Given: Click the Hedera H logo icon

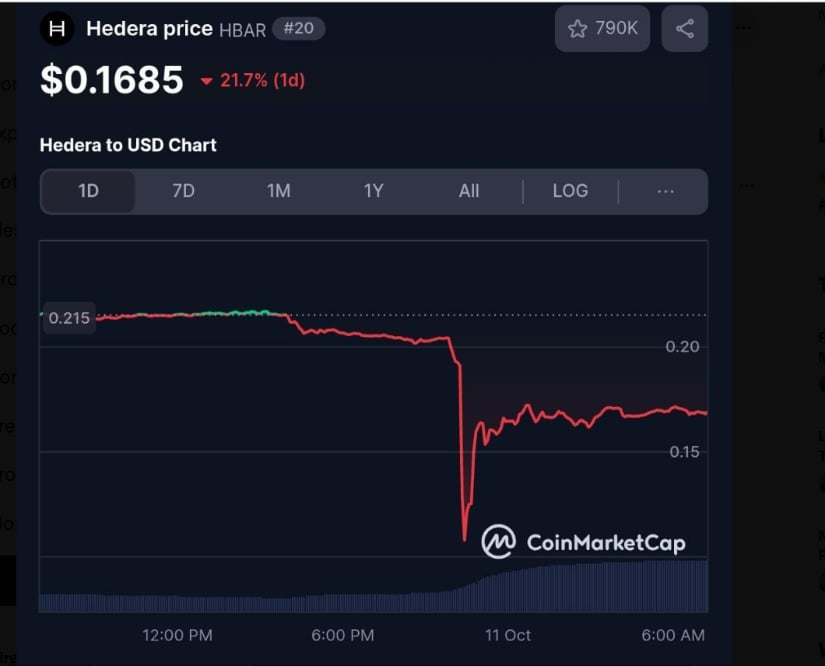Looking at the screenshot, I should [57, 29].
